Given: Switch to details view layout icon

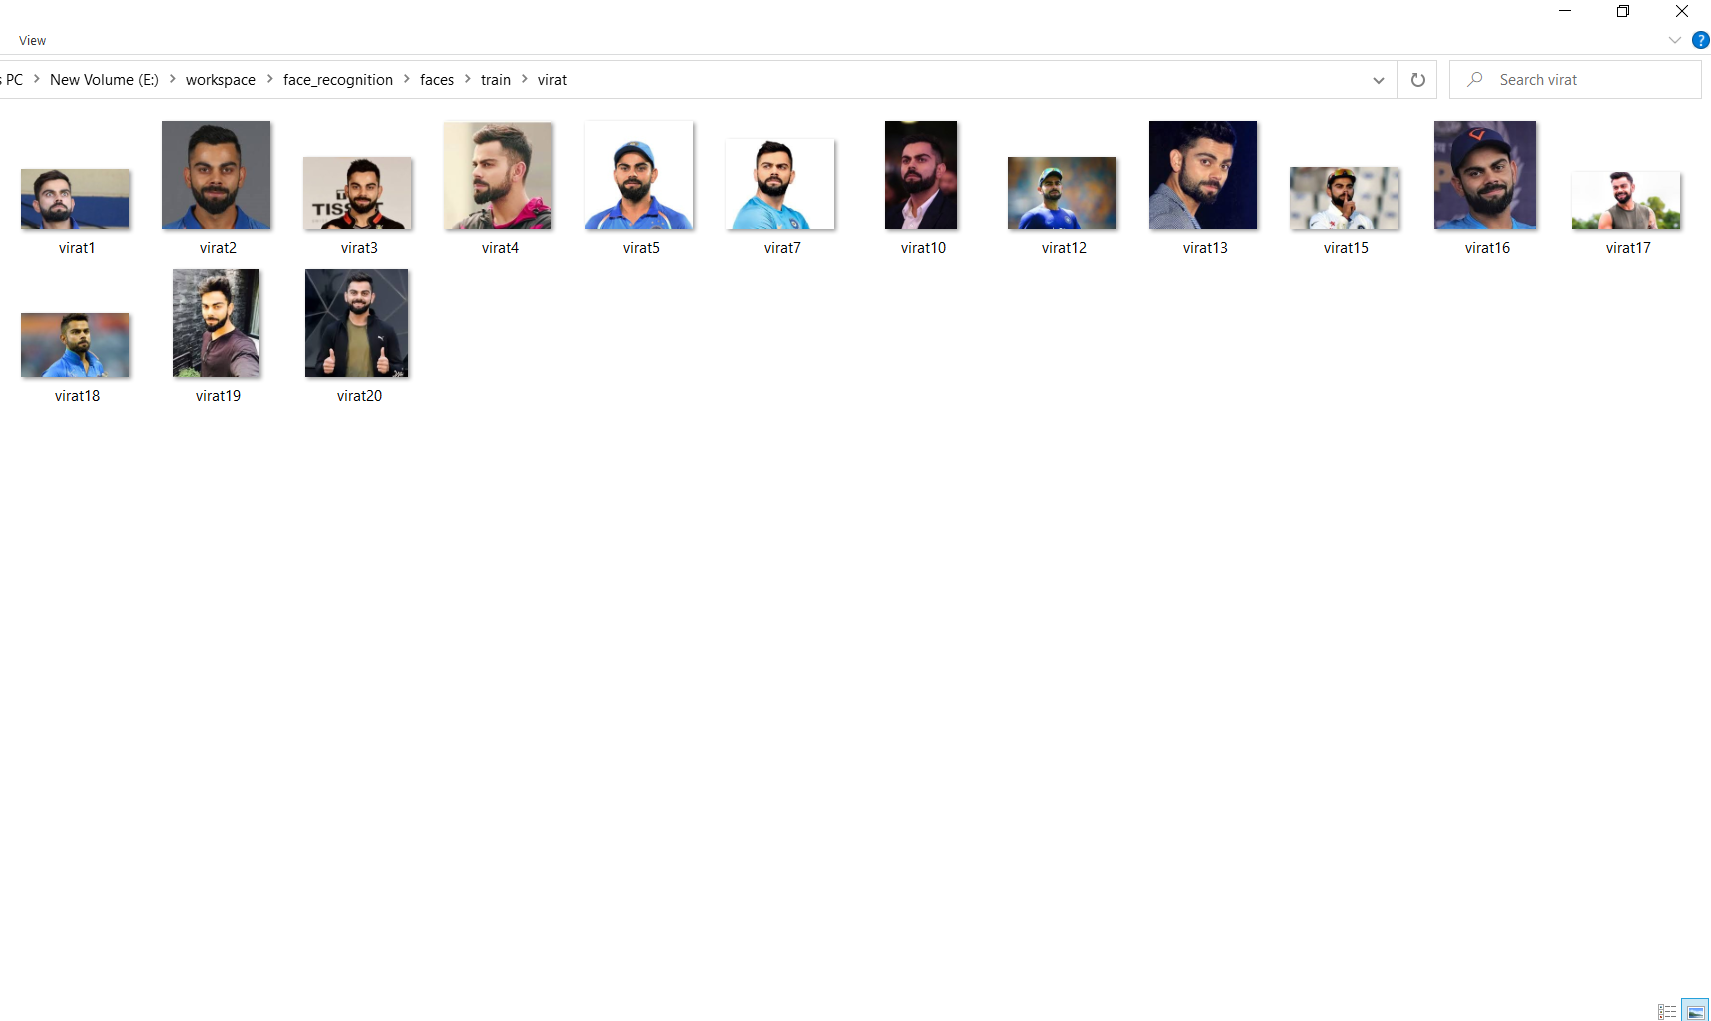Looking at the screenshot, I should 1667,1011.
